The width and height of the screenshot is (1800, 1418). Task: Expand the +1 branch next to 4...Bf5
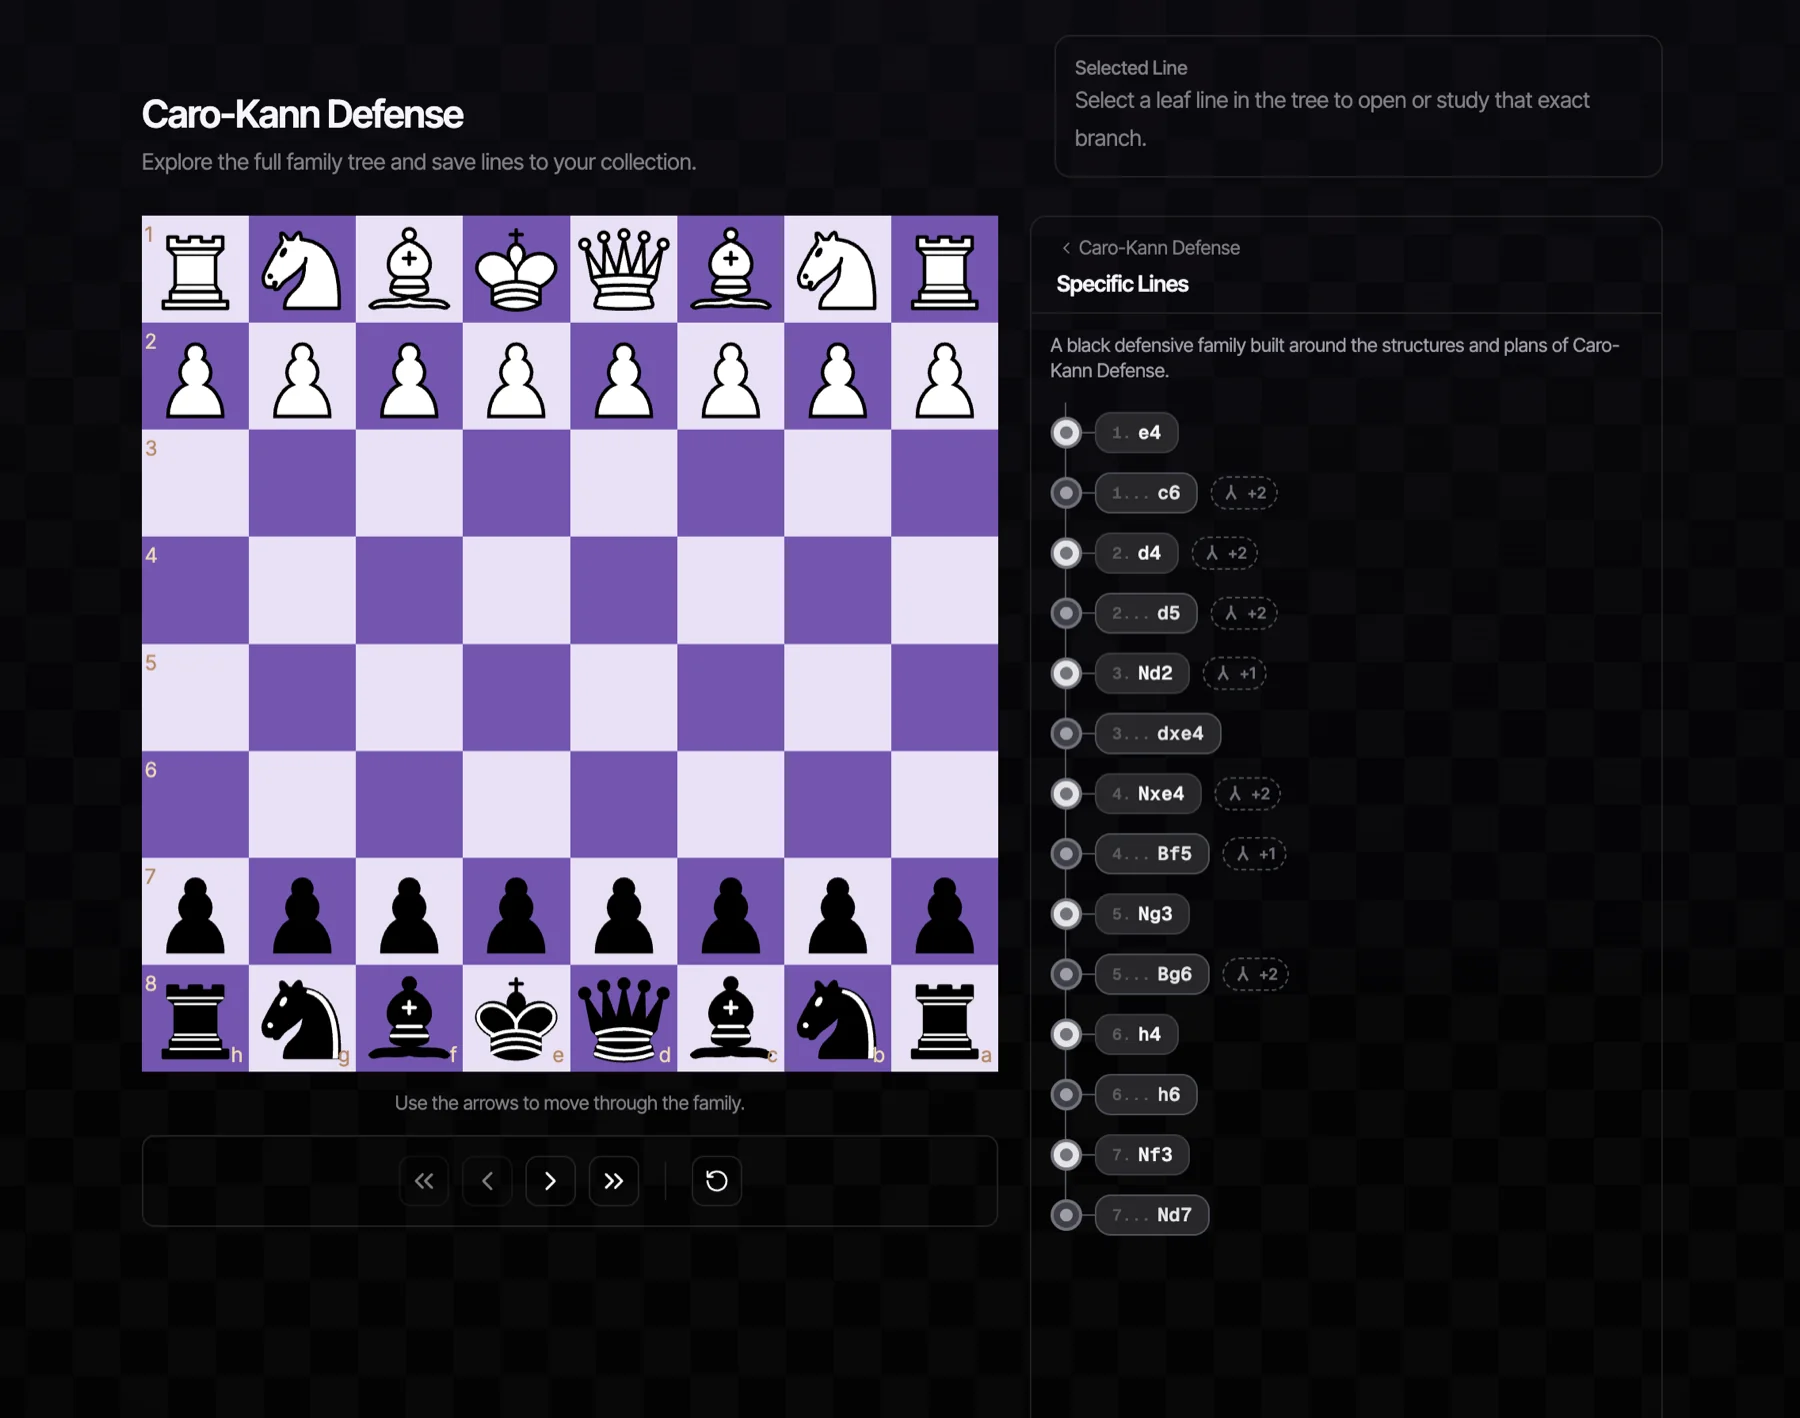coord(1254,853)
